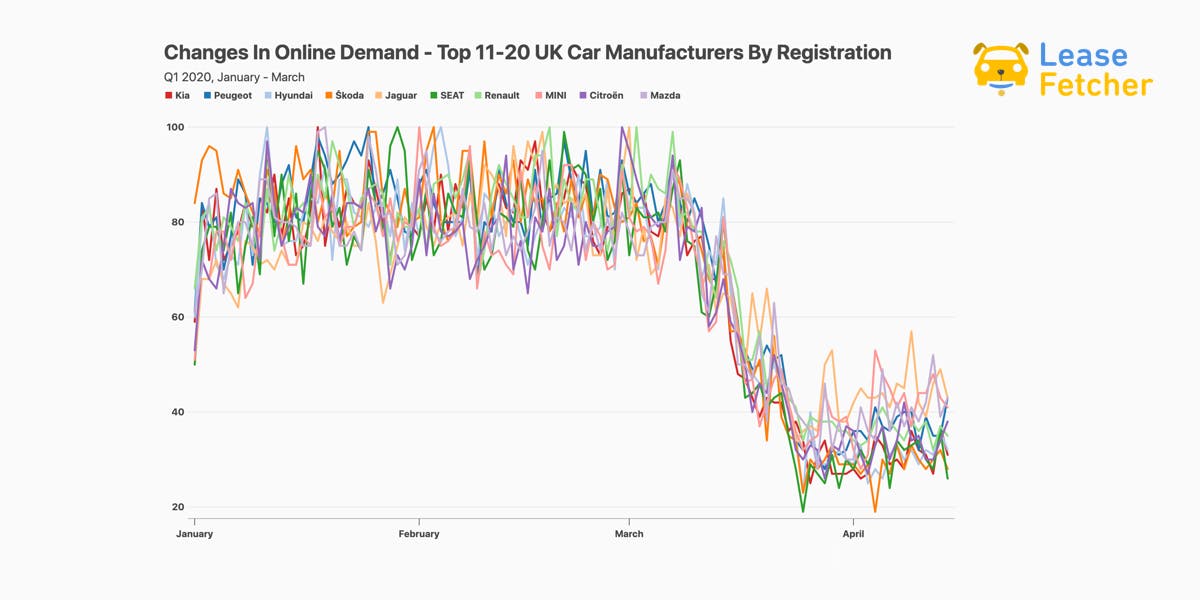Viewport: 1200px width, 600px height.
Task: Select the Mazda legend label
Action: pos(665,95)
